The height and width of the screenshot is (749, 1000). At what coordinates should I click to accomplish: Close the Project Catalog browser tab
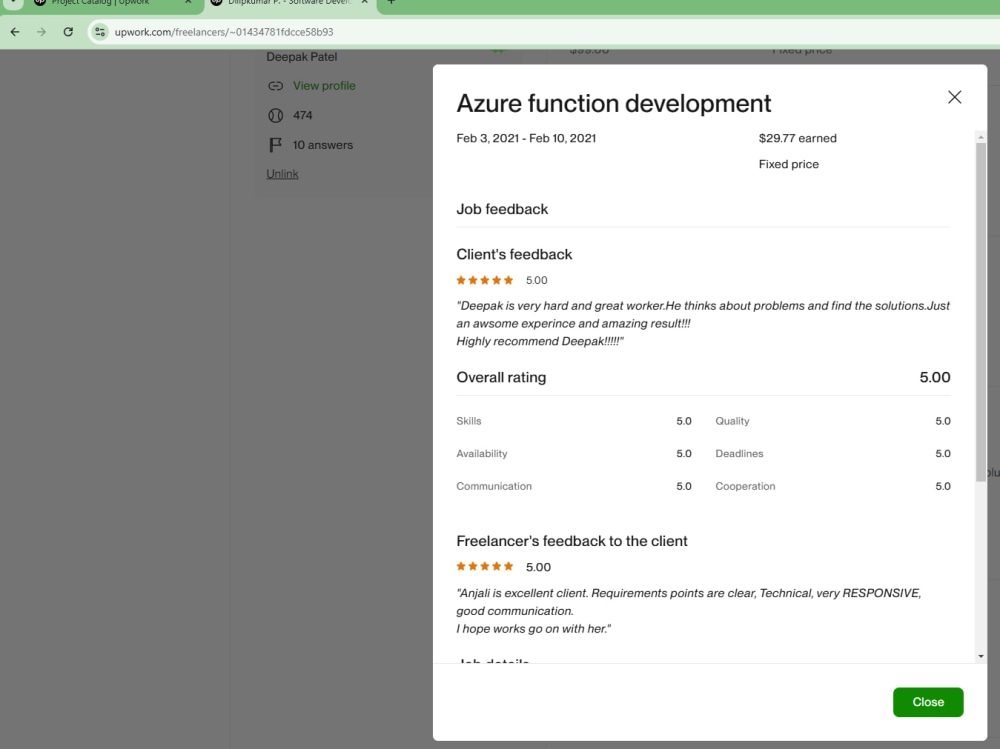point(188,3)
